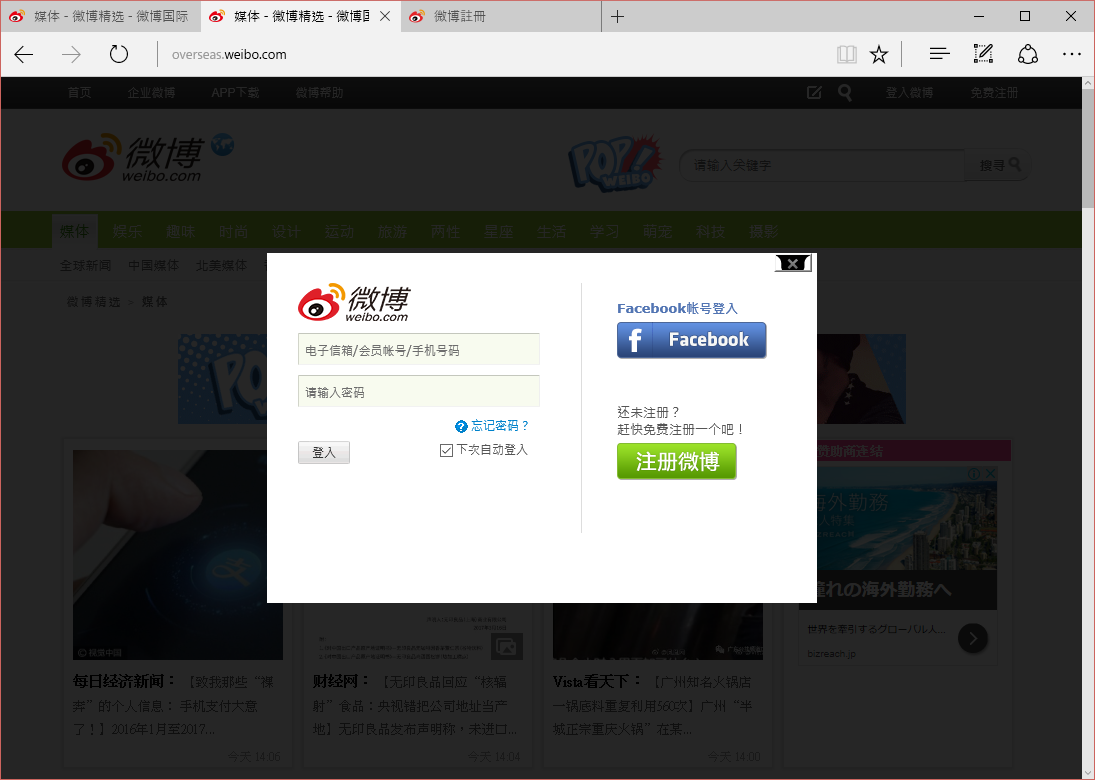Click the compose post icon in top bar

coord(814,92)
